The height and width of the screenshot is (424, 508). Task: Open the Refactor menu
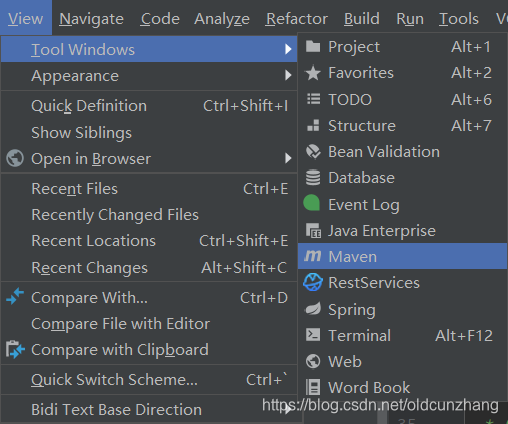pos(297,19)
